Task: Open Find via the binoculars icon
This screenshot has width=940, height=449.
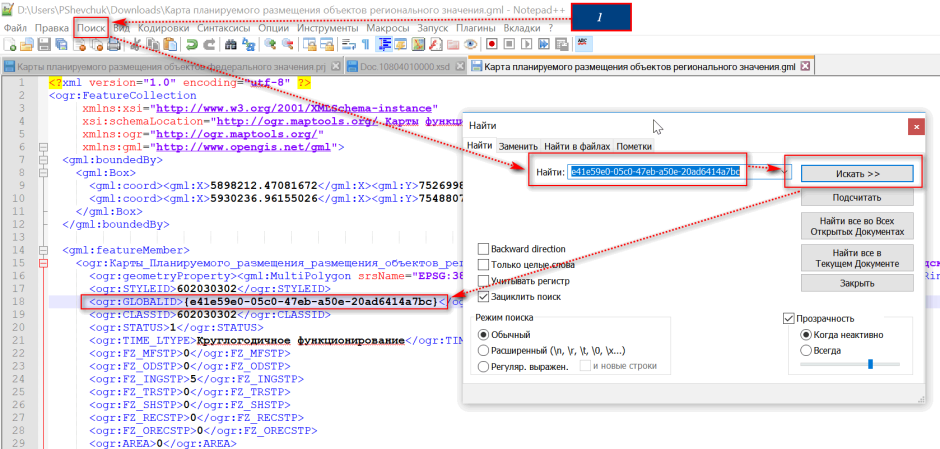Action: tap(231, 44)
